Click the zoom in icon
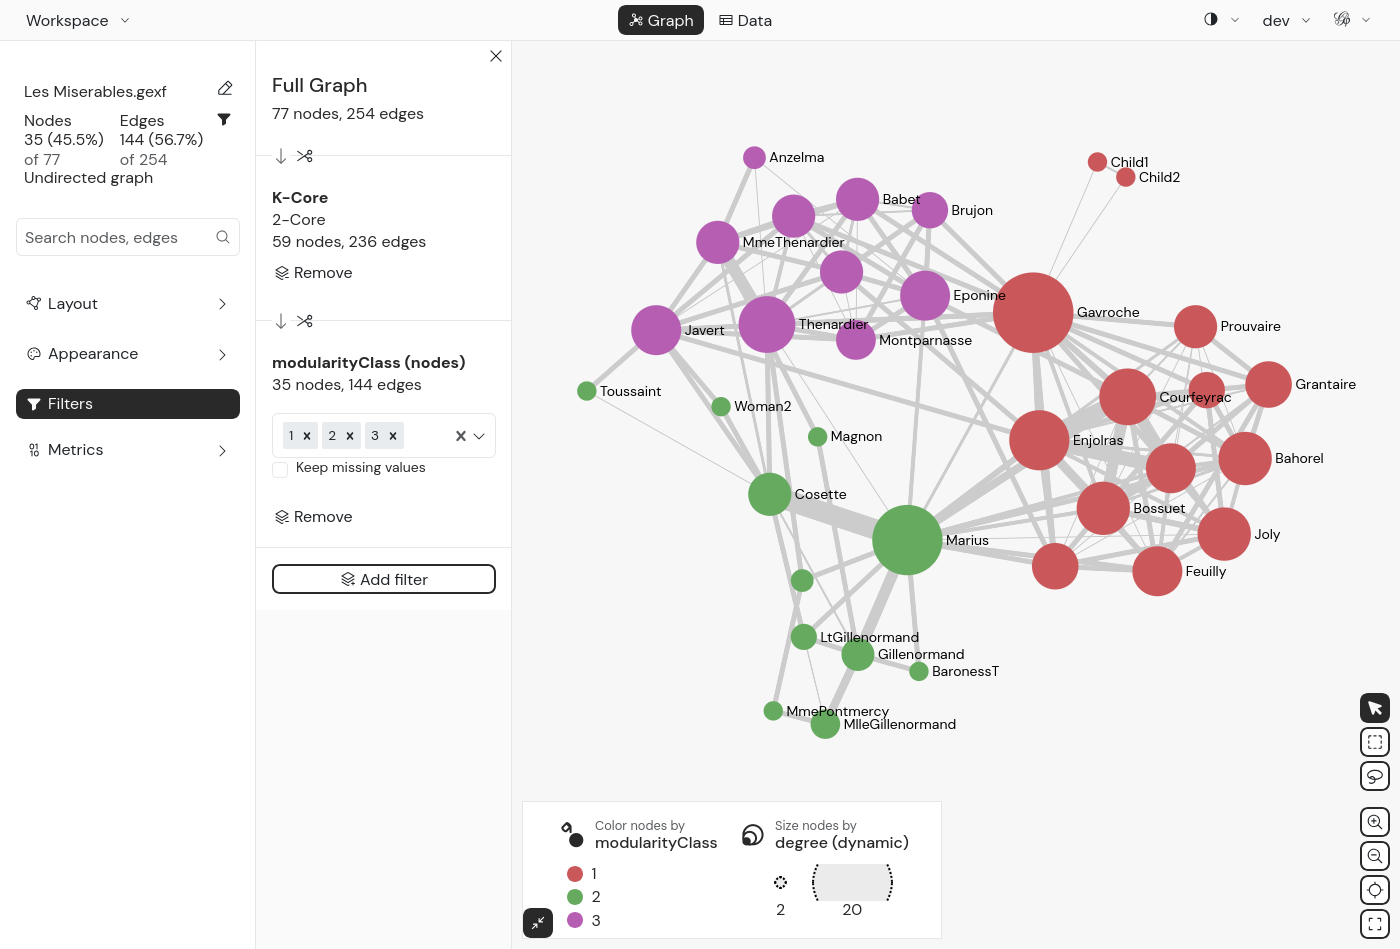 1375,822
